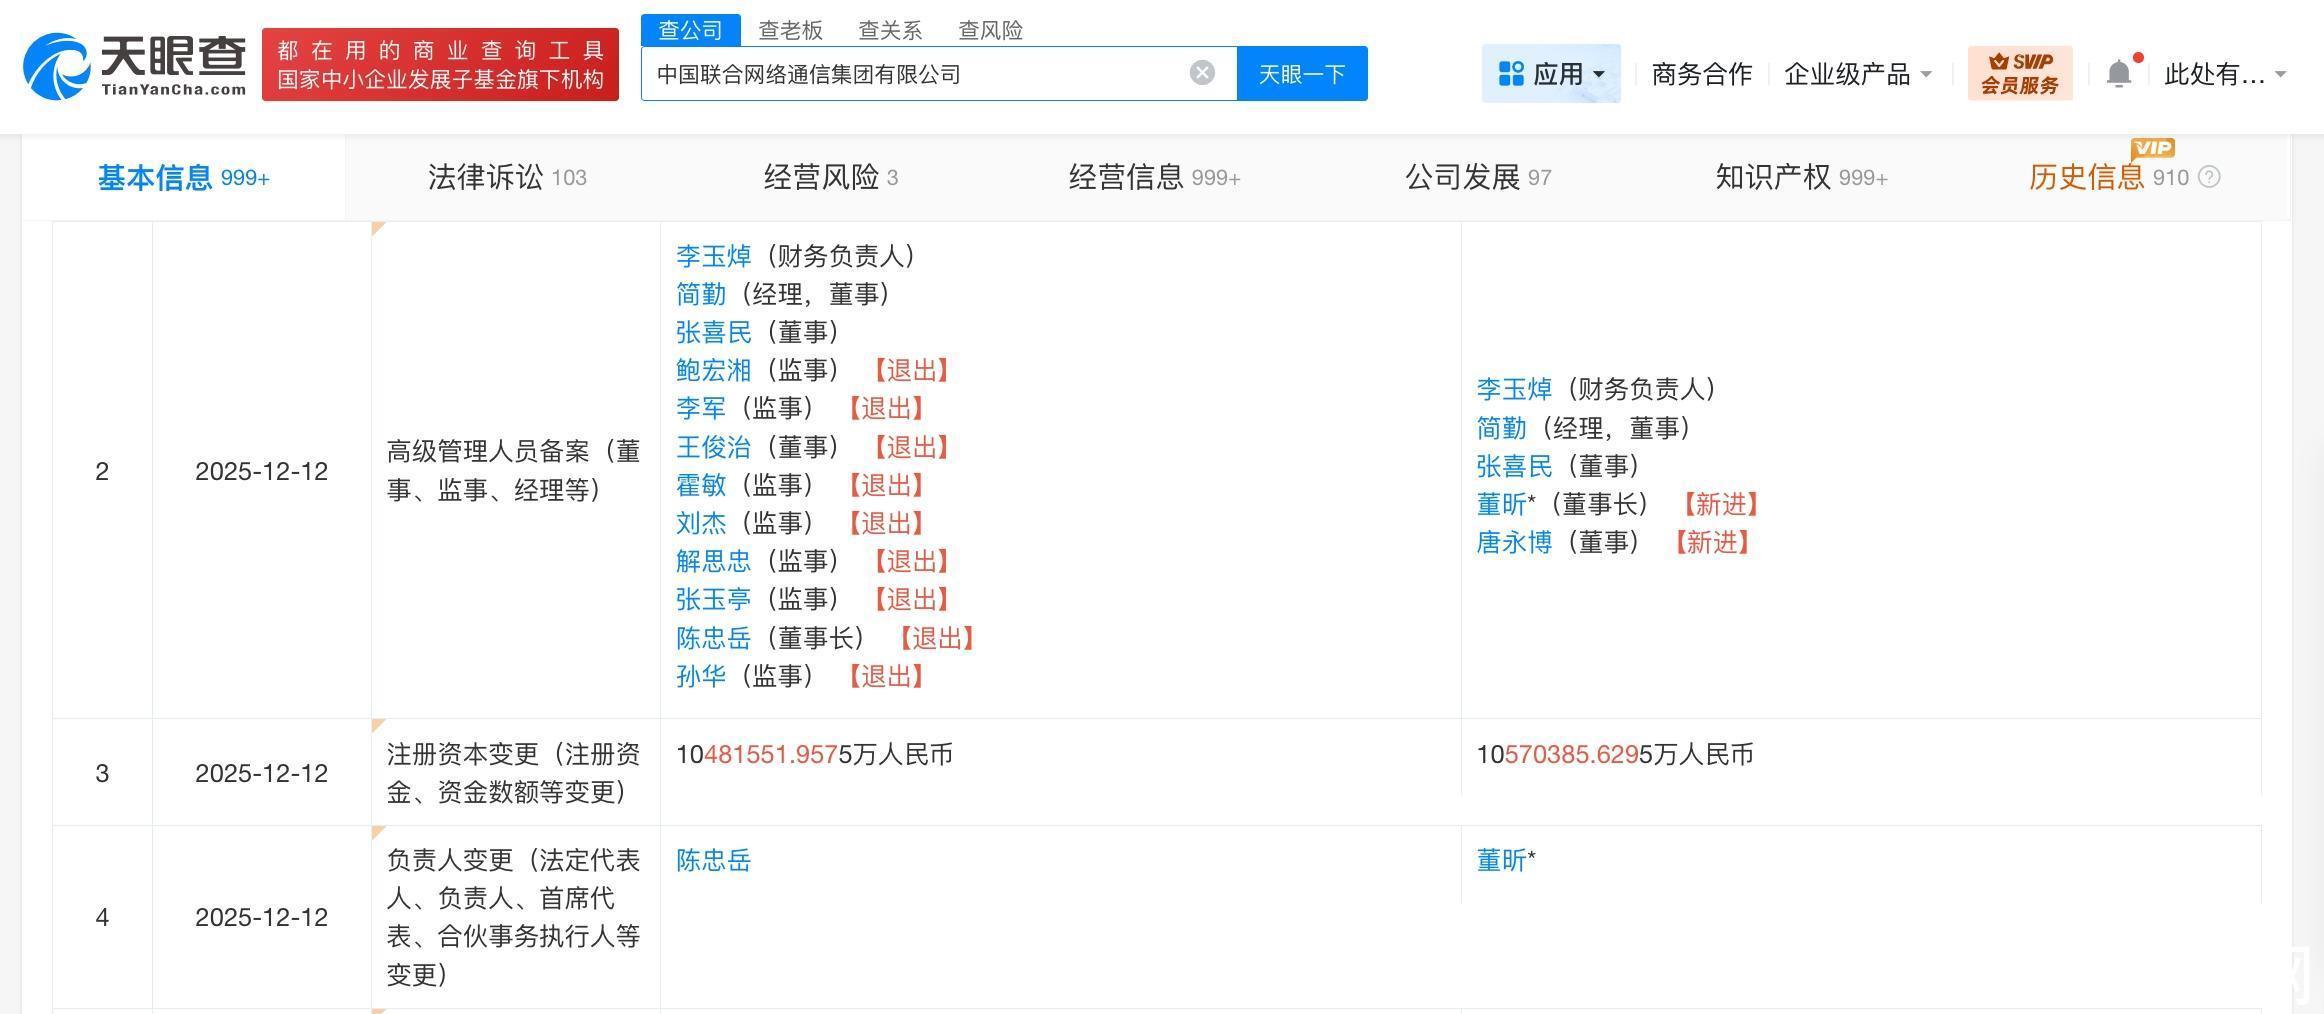Click the red promotional banner
This screenshot has width=2324, height=1014.
[x=440, y=65]
